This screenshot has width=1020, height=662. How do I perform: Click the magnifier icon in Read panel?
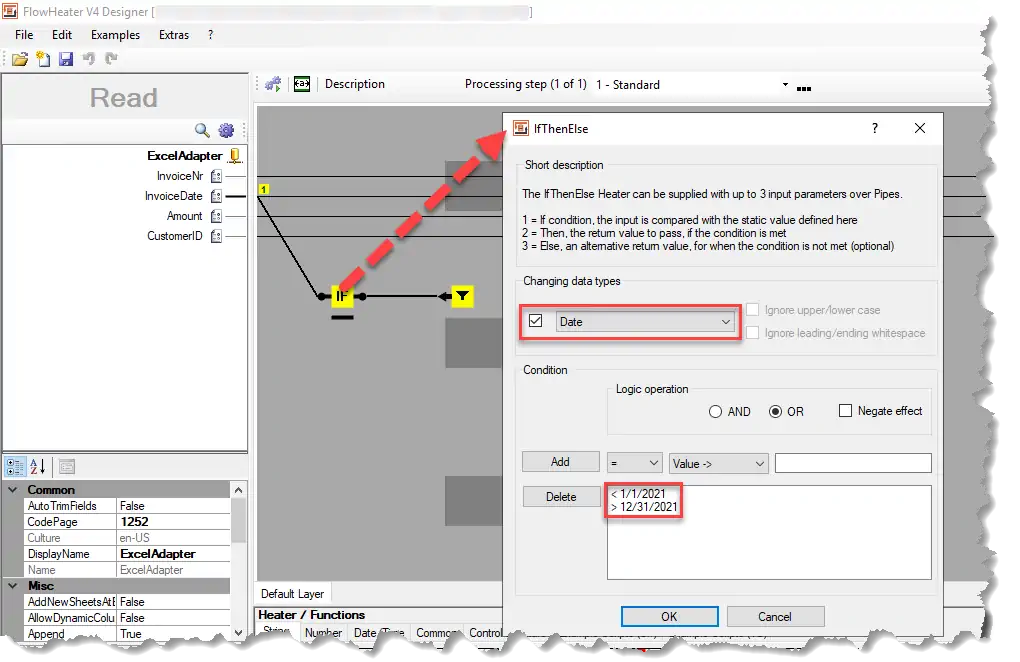202,130
